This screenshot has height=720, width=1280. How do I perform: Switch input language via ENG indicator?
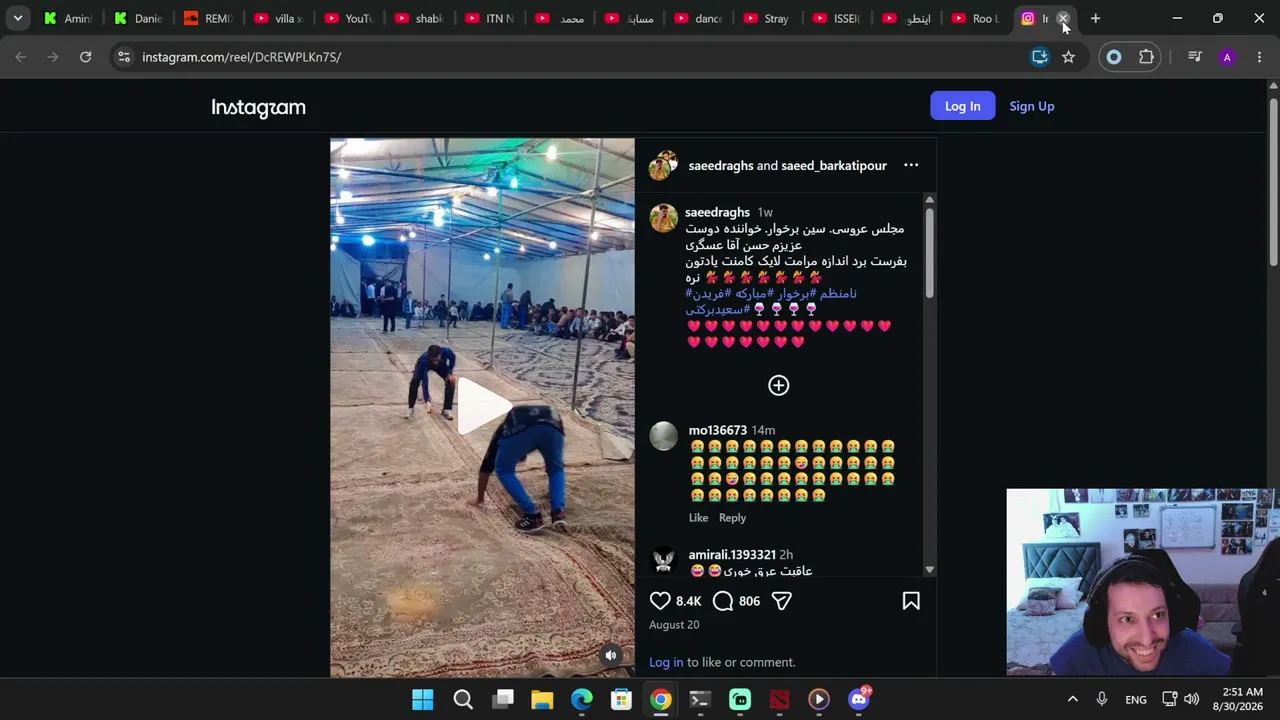pos(1136,700)
